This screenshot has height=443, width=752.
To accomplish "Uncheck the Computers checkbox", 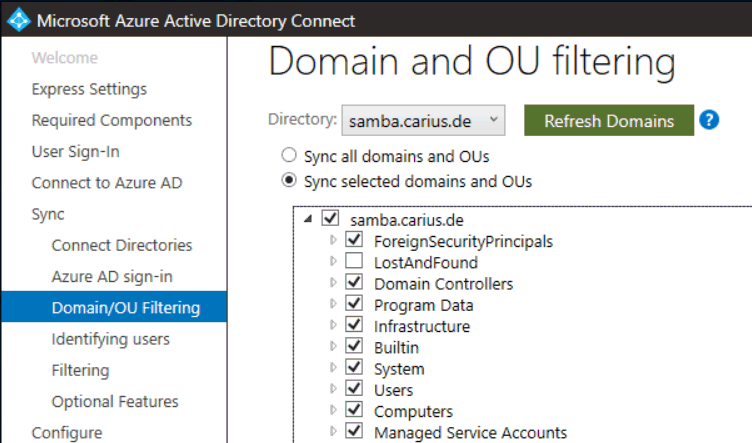I will coord(354,409).
